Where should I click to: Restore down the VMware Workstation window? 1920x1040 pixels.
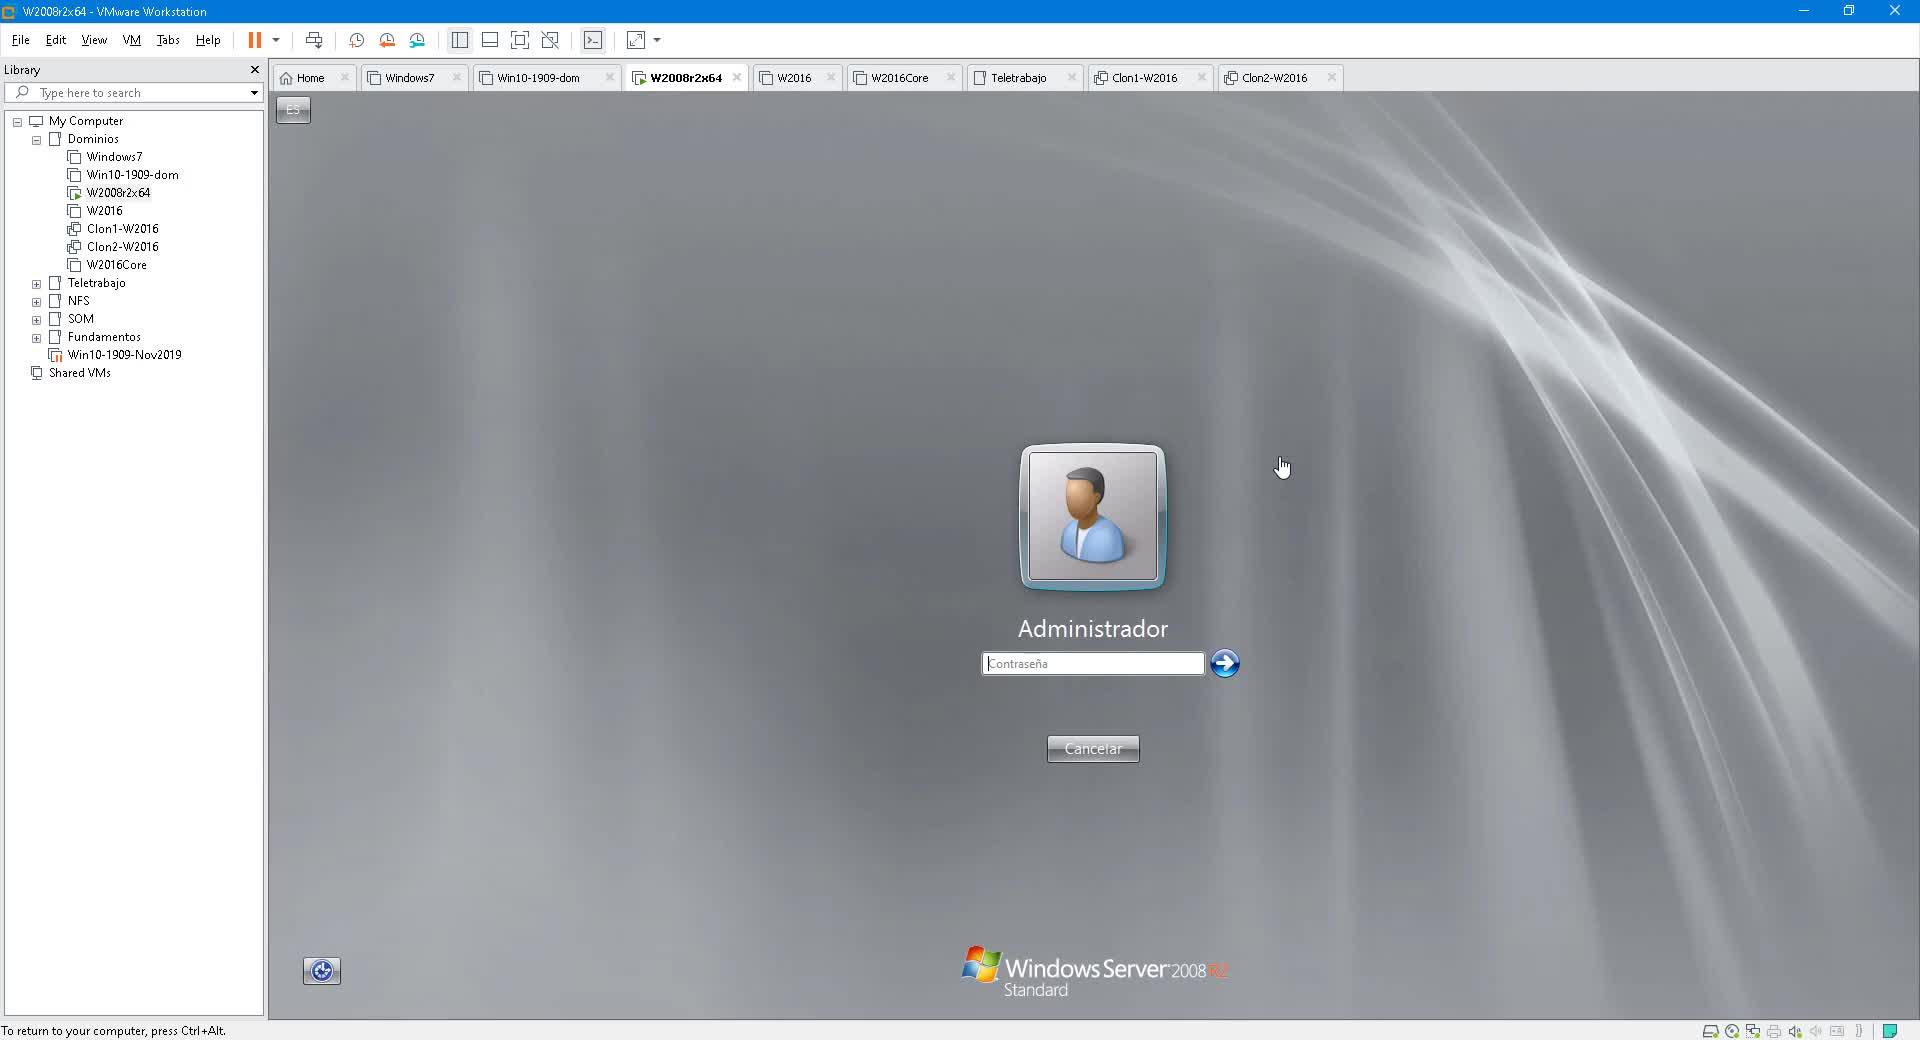pyautogui.click(x=1849, y=11)
